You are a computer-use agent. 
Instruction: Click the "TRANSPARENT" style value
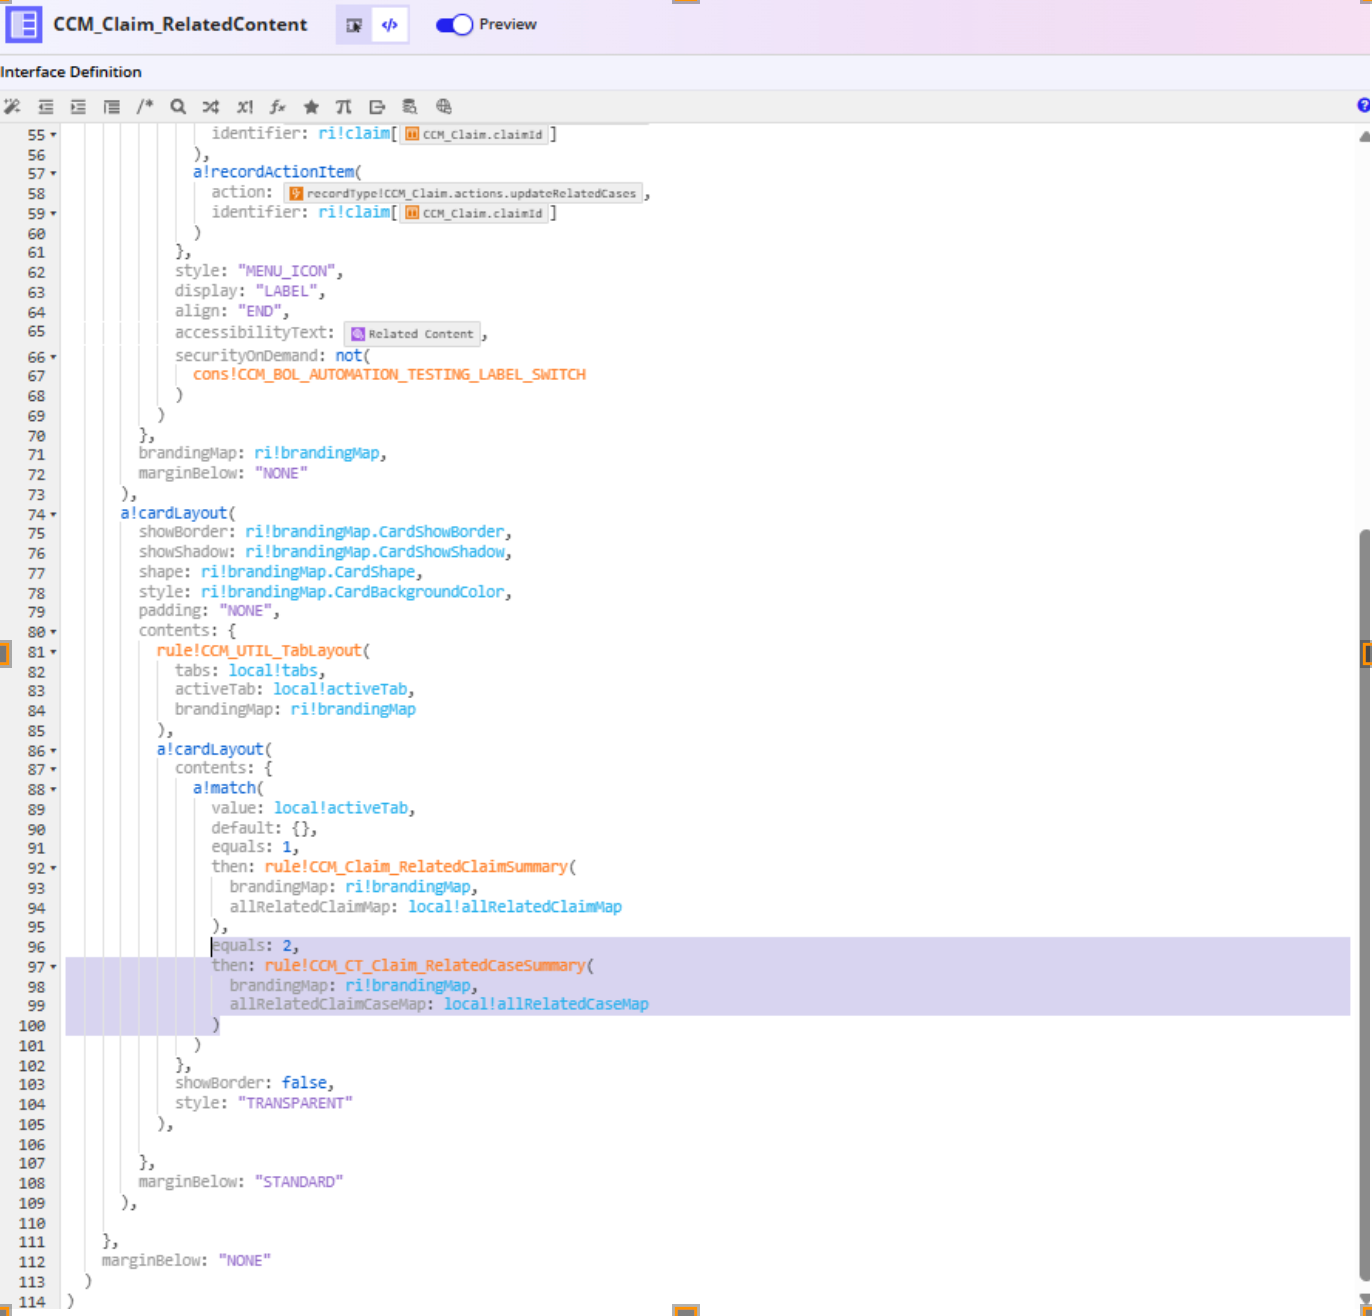tap(295, 1103)
